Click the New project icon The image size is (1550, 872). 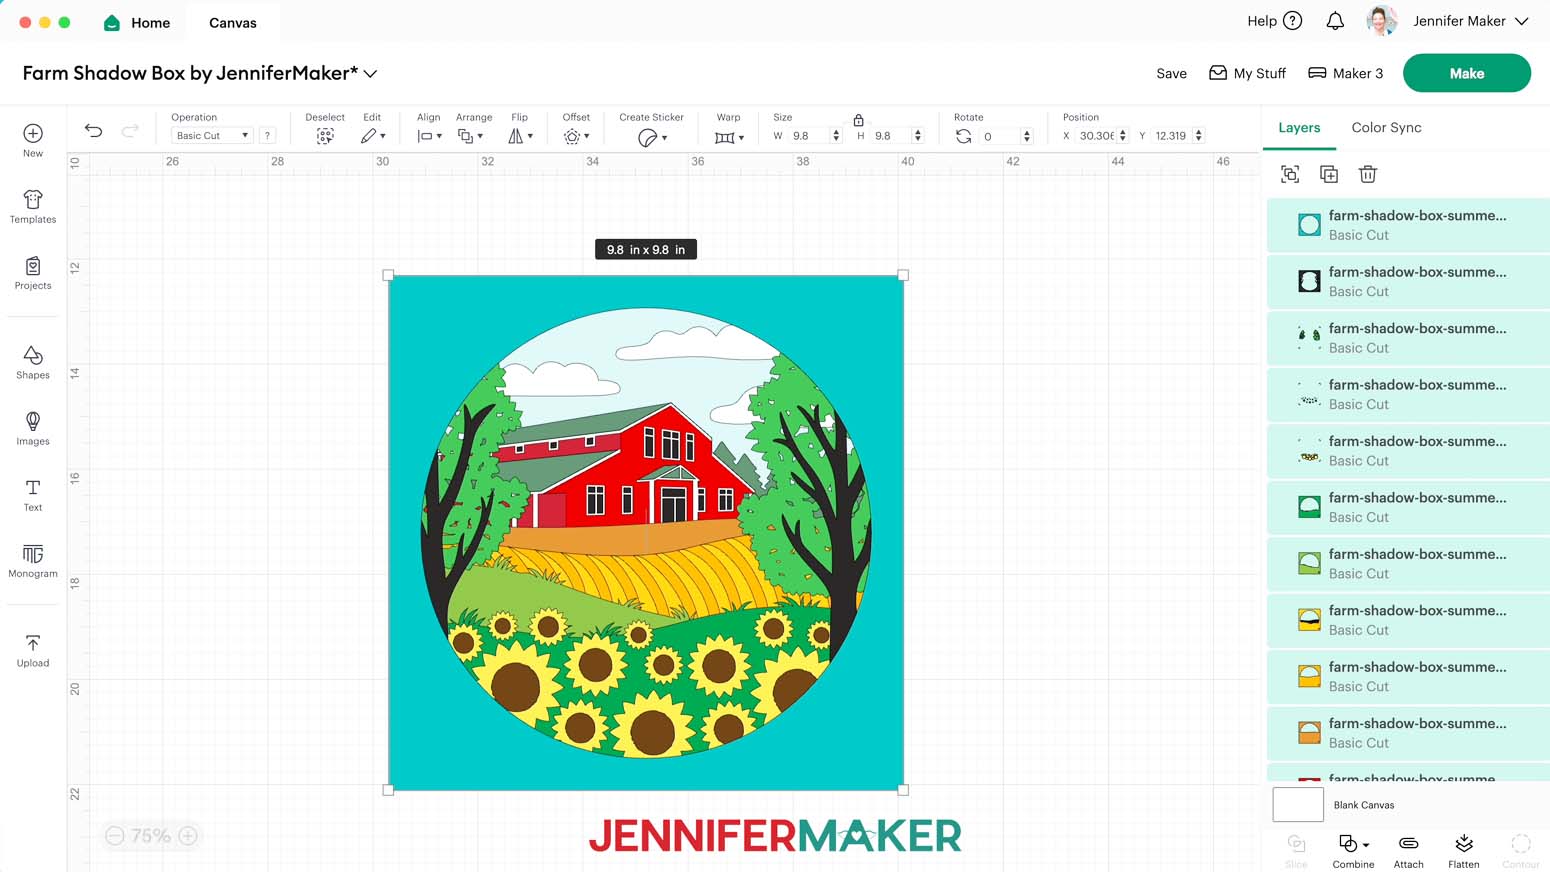33,133
